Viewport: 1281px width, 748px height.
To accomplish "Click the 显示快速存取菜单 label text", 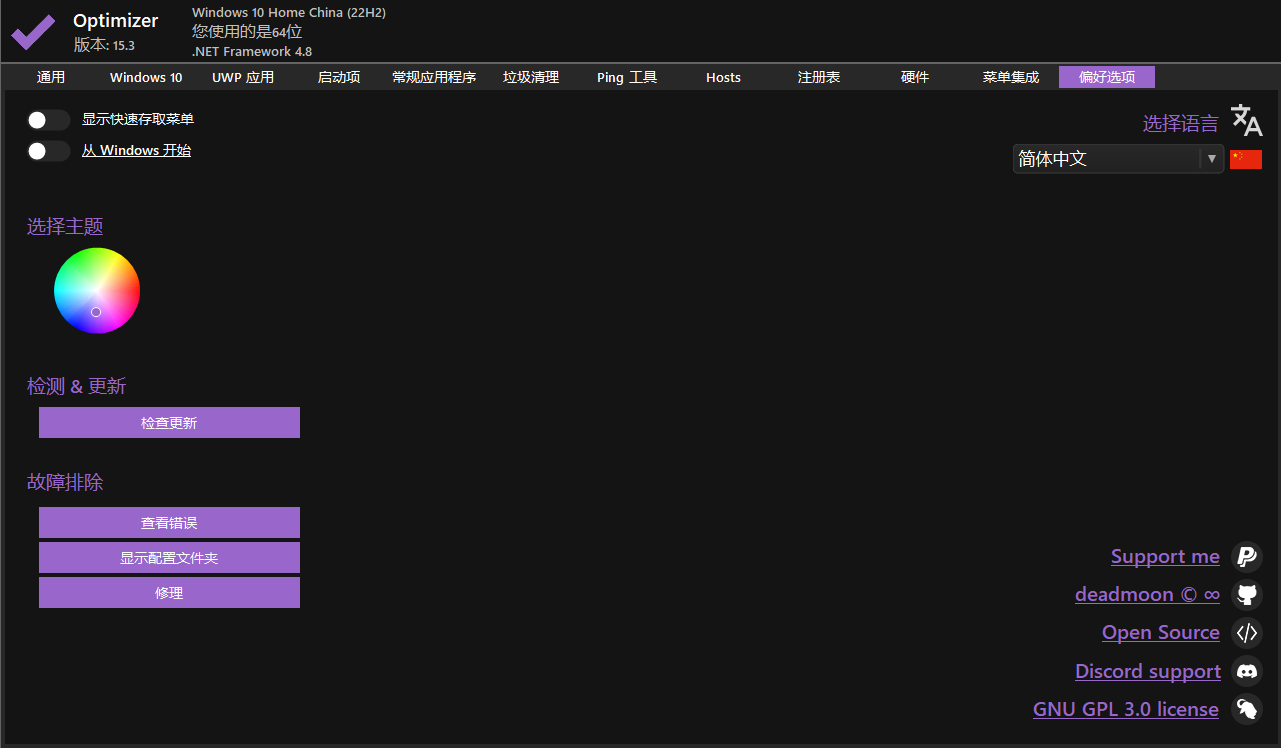I will click(138, 120).
